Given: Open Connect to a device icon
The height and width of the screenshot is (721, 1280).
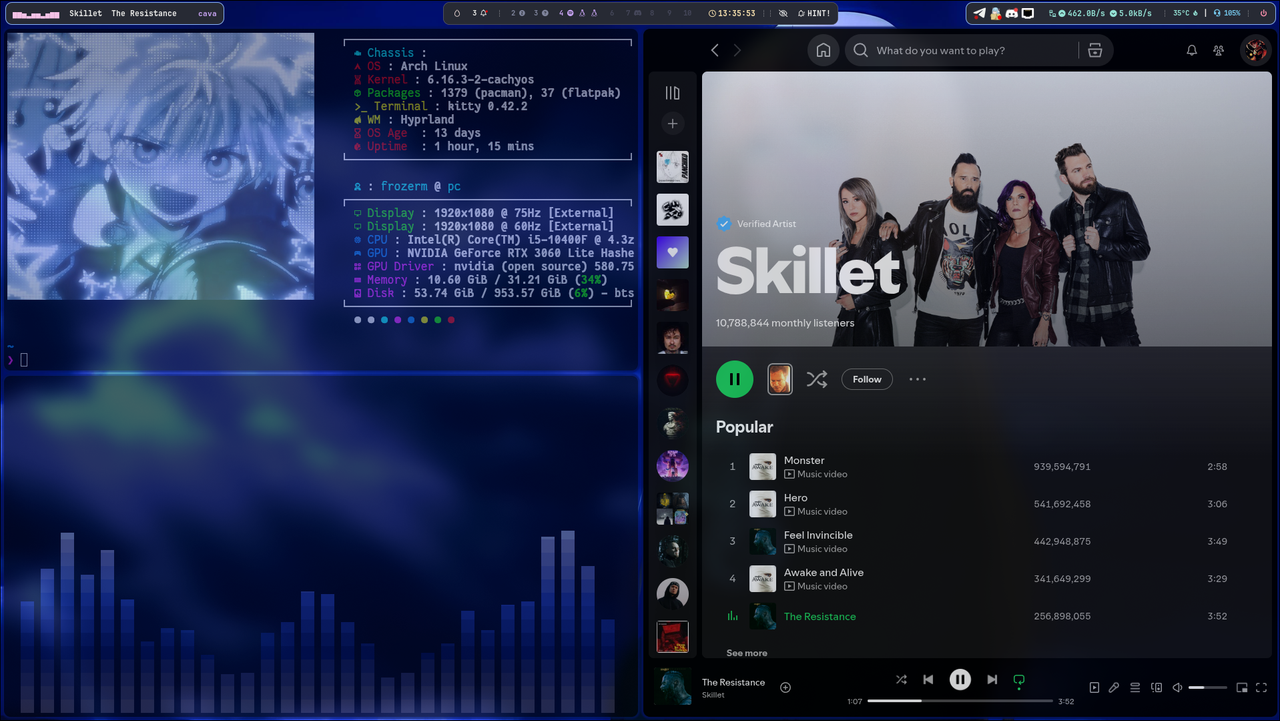Looking at the screenshot, I should pyautogui.click(x=1157, y=687).
